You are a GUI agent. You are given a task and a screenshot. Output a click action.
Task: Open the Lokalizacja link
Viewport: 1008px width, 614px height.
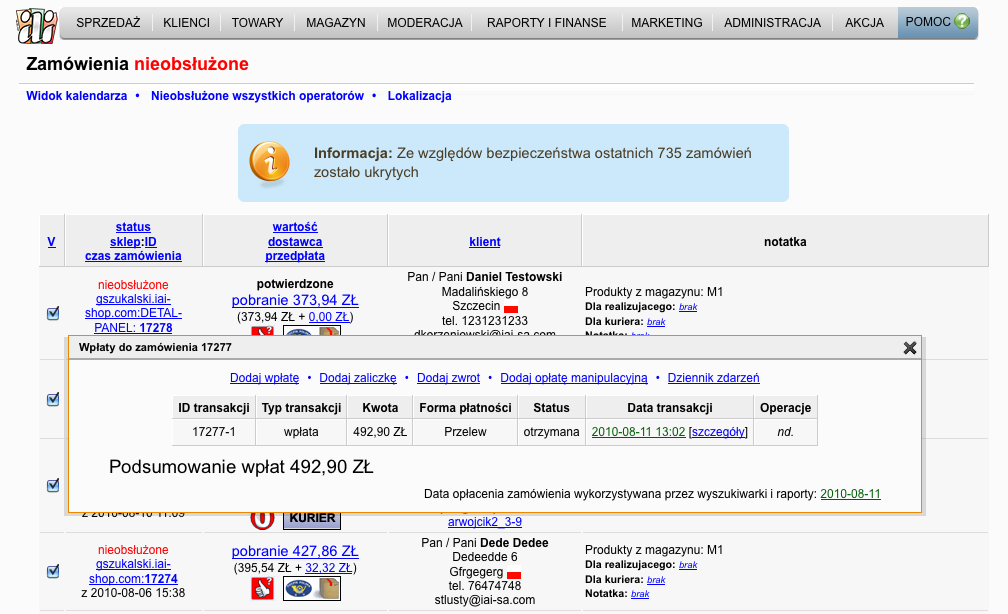[x=419, y=96]
